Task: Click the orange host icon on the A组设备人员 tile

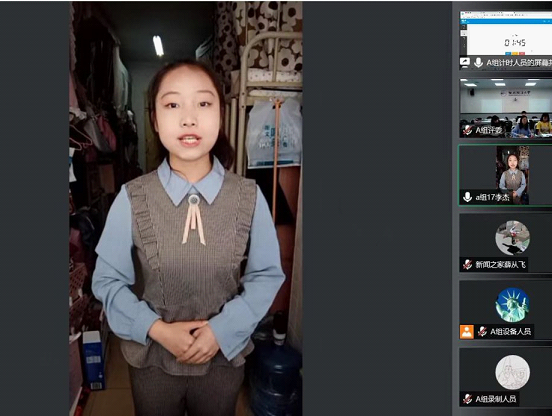Action: (467, 332)
